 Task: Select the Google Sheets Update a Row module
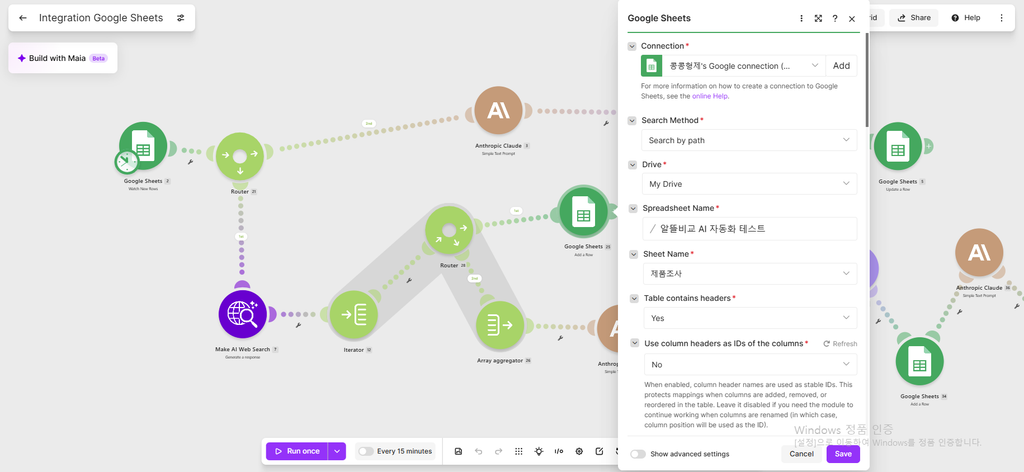[898, 146]
